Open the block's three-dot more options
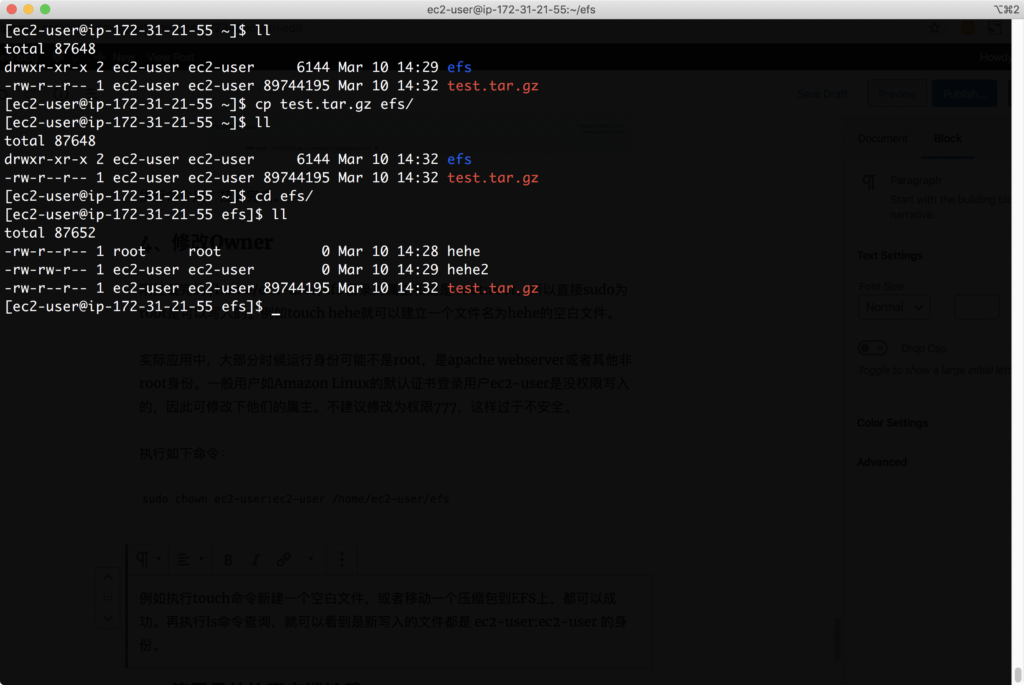1024x685 pixels. pos(343,559)
